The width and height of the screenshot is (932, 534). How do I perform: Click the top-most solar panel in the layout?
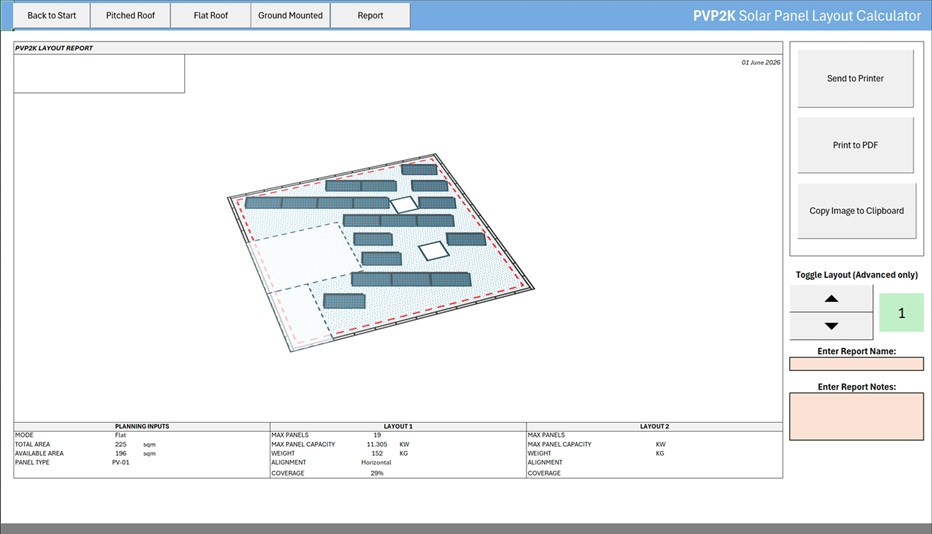click(419, 169)
